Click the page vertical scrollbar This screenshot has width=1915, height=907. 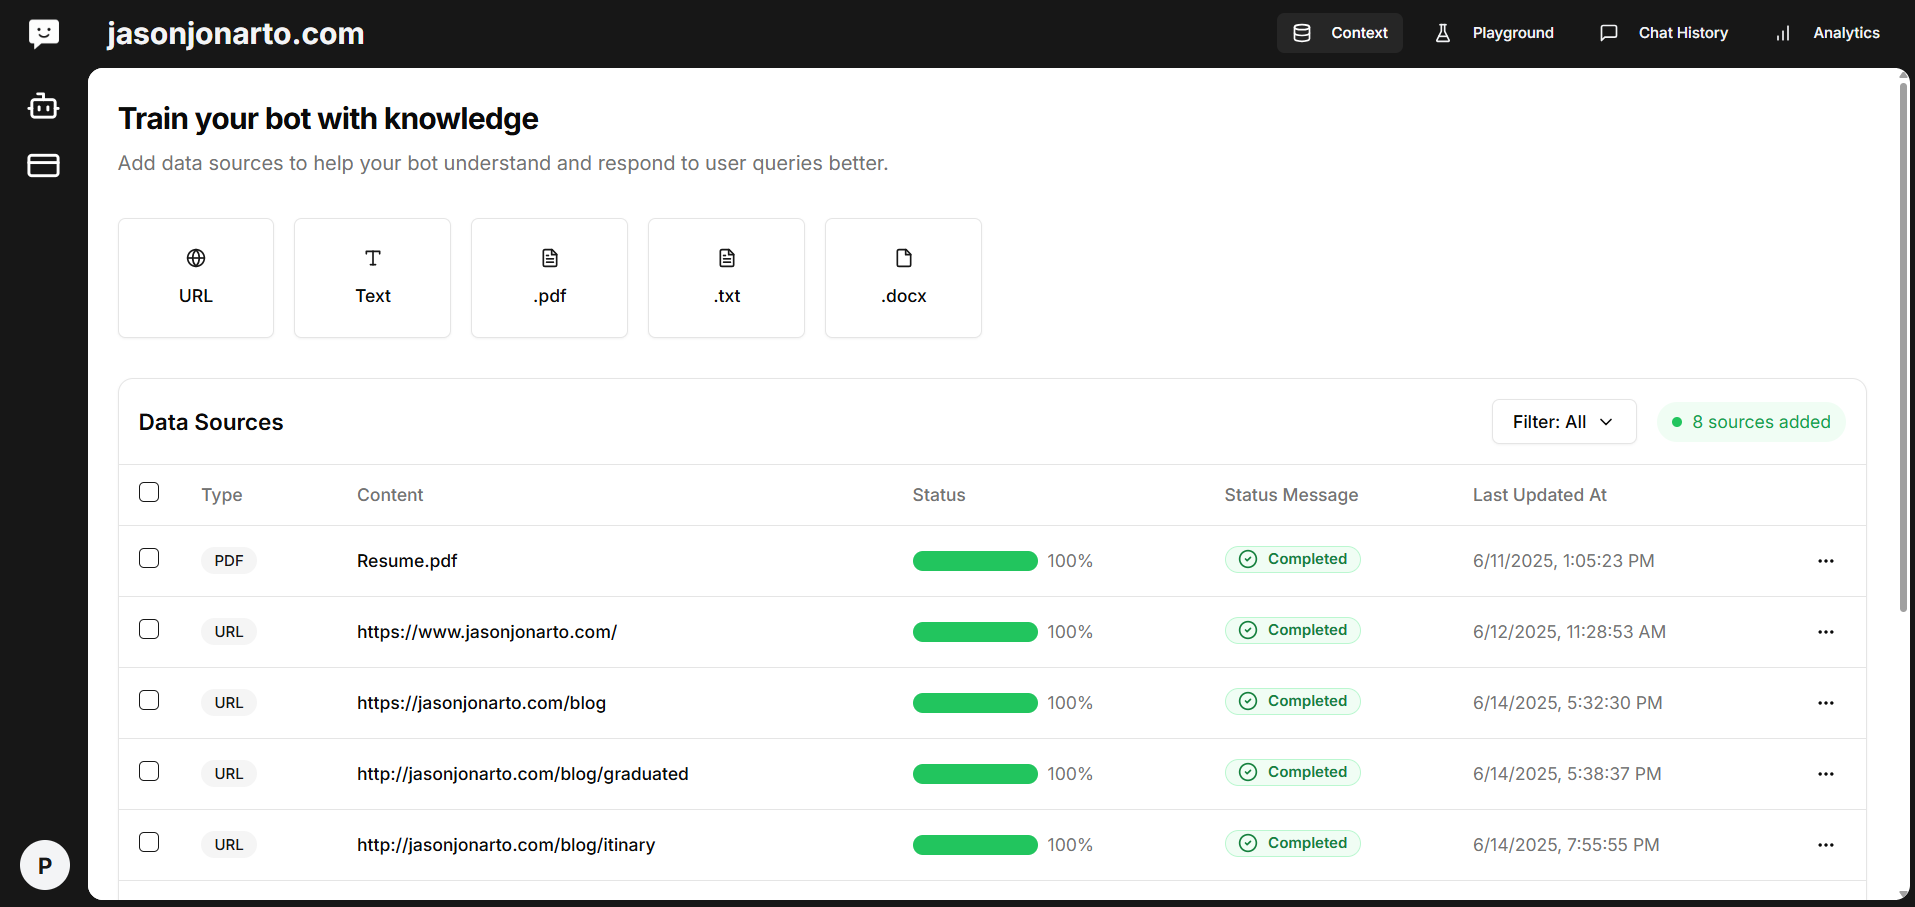click(1903, 350)
